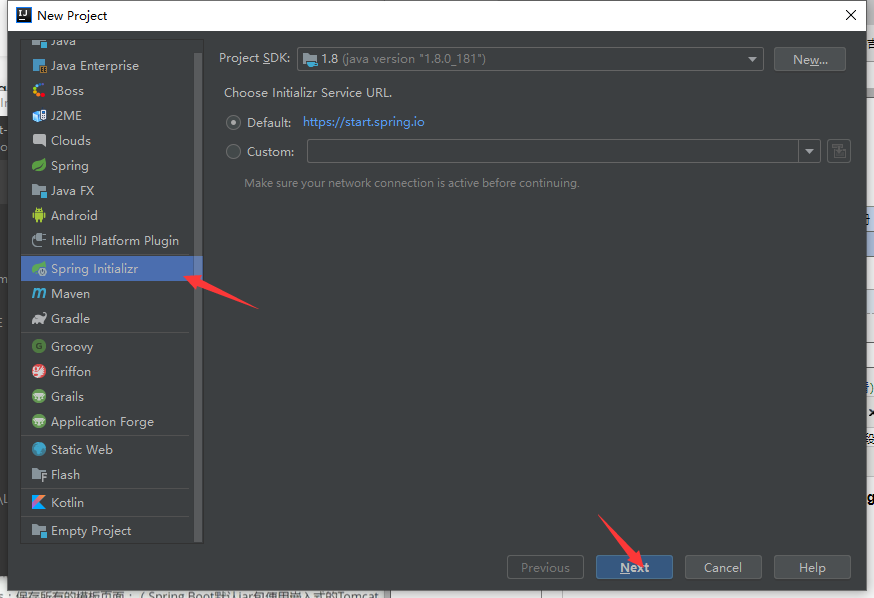
Task: Click the Spring Initializr icon
Action: (x=39, y=269)
